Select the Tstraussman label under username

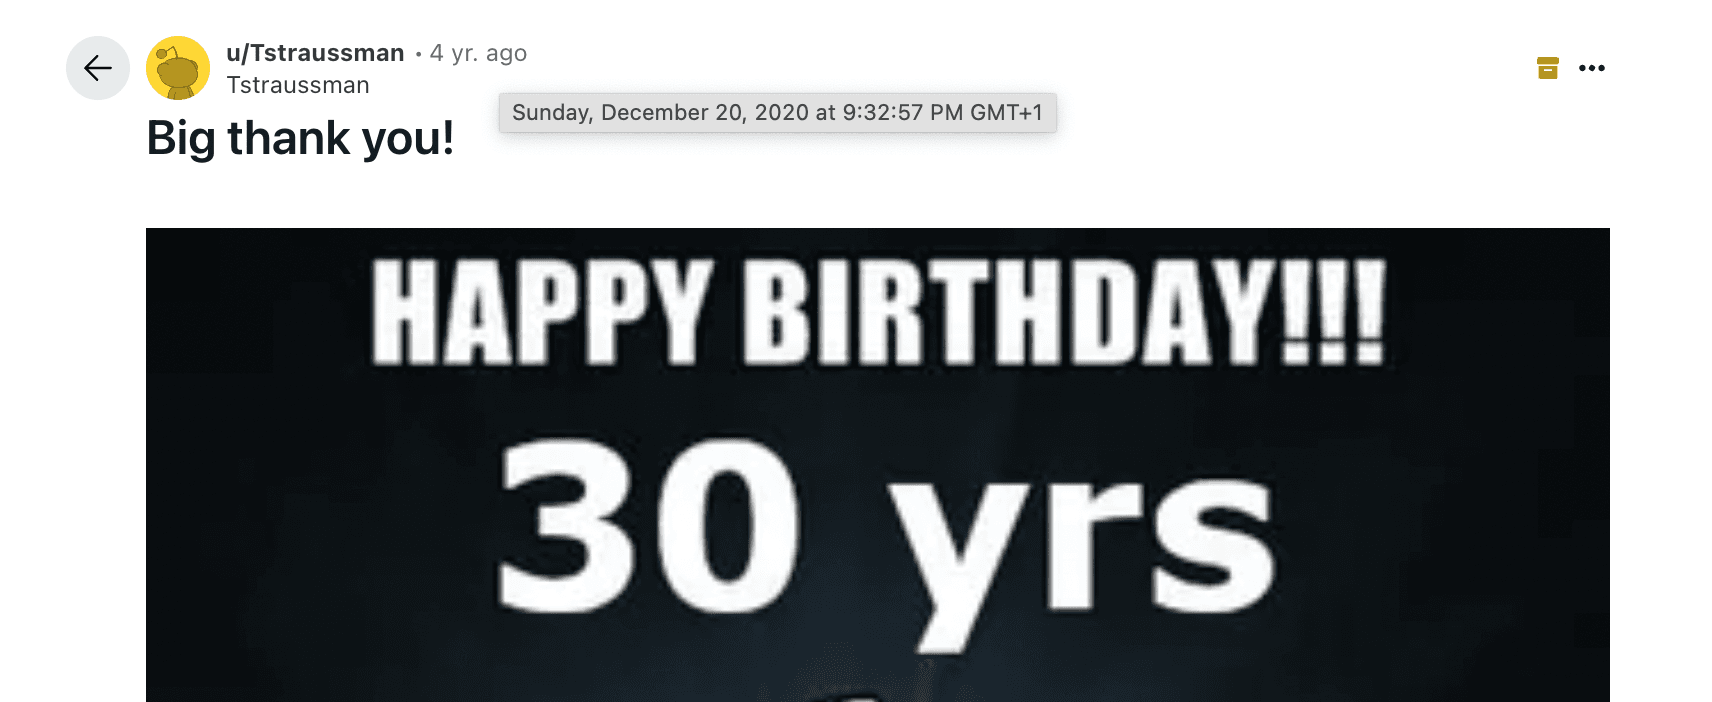click(298, 85)
